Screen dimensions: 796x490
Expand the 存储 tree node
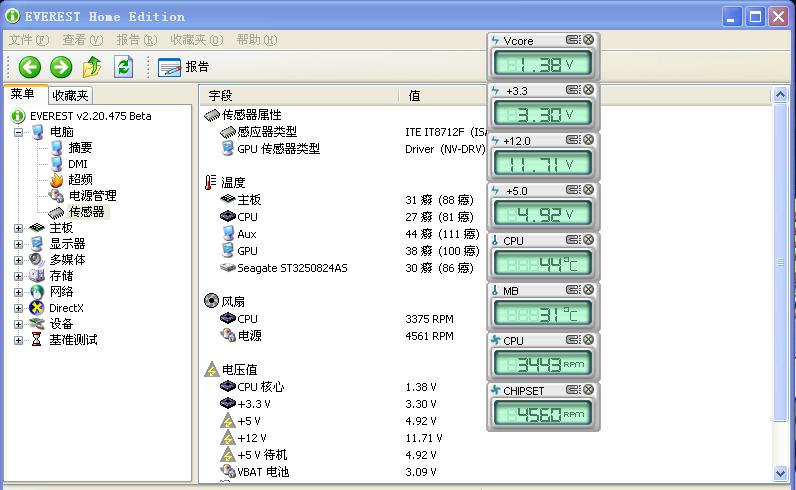pos(19,276)
